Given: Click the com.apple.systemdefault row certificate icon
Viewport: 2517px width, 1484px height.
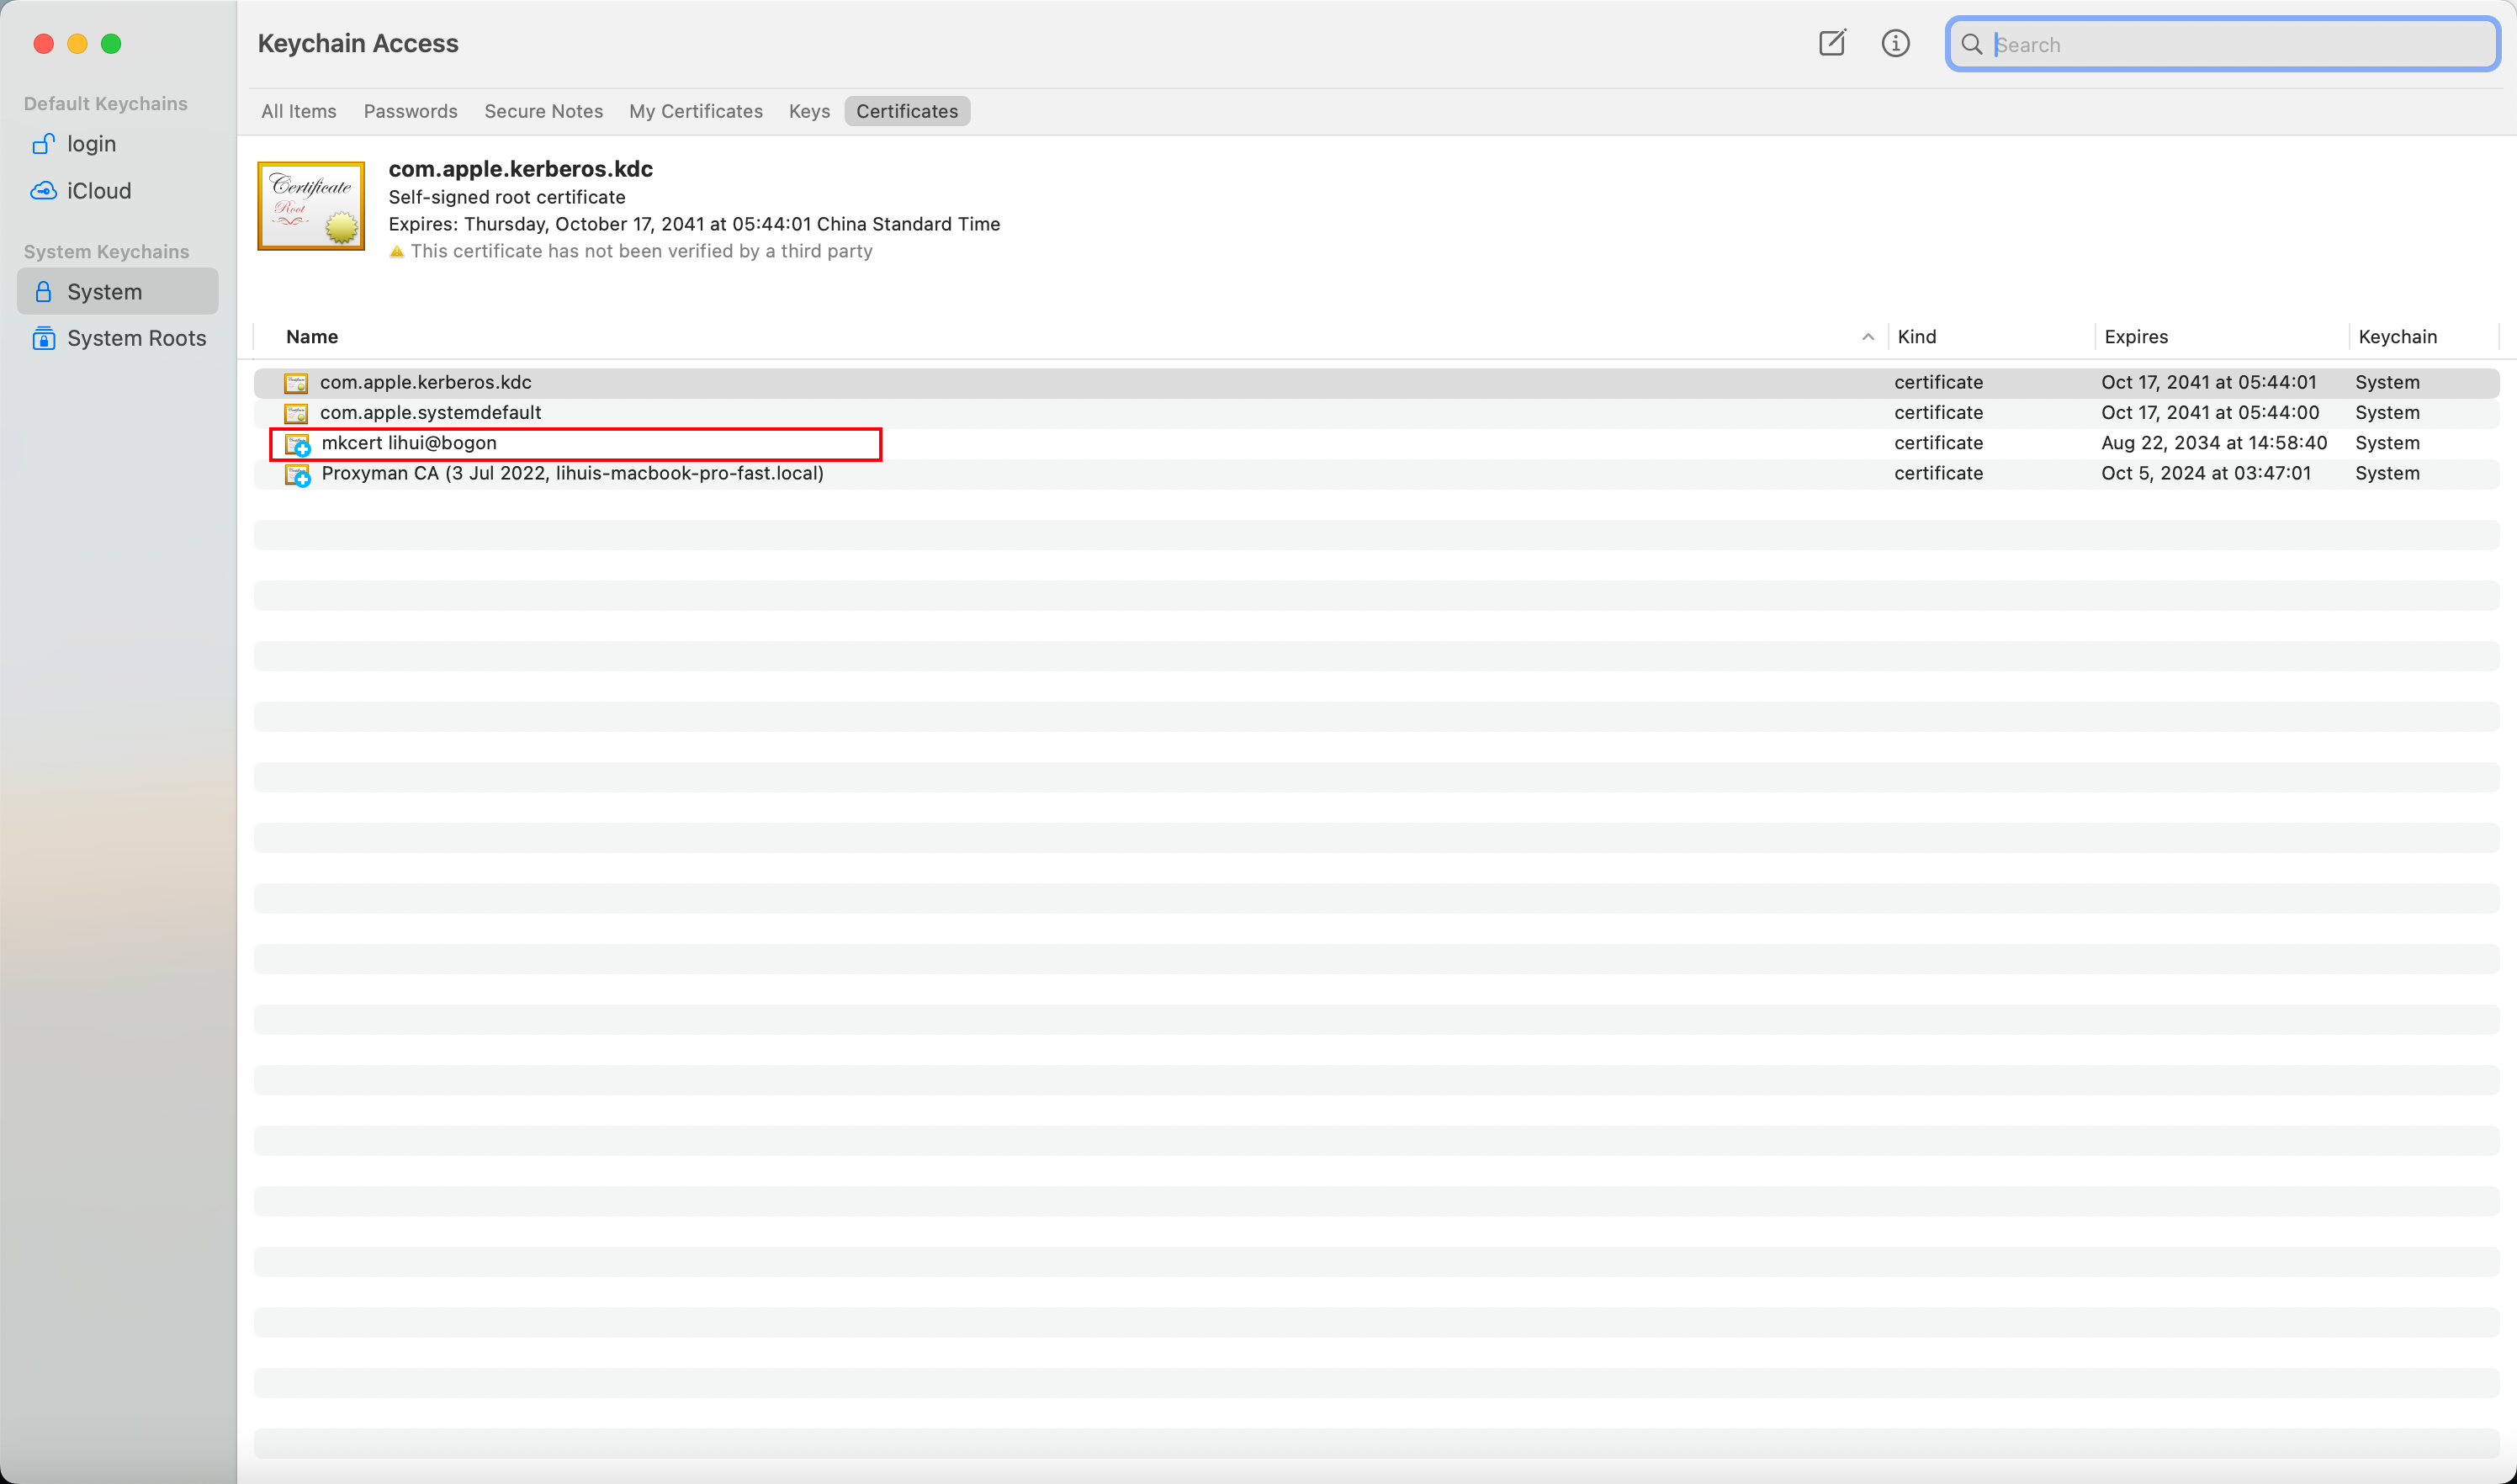Looking at the screenshot, I should pyautogui.click(x=296, y=413).
